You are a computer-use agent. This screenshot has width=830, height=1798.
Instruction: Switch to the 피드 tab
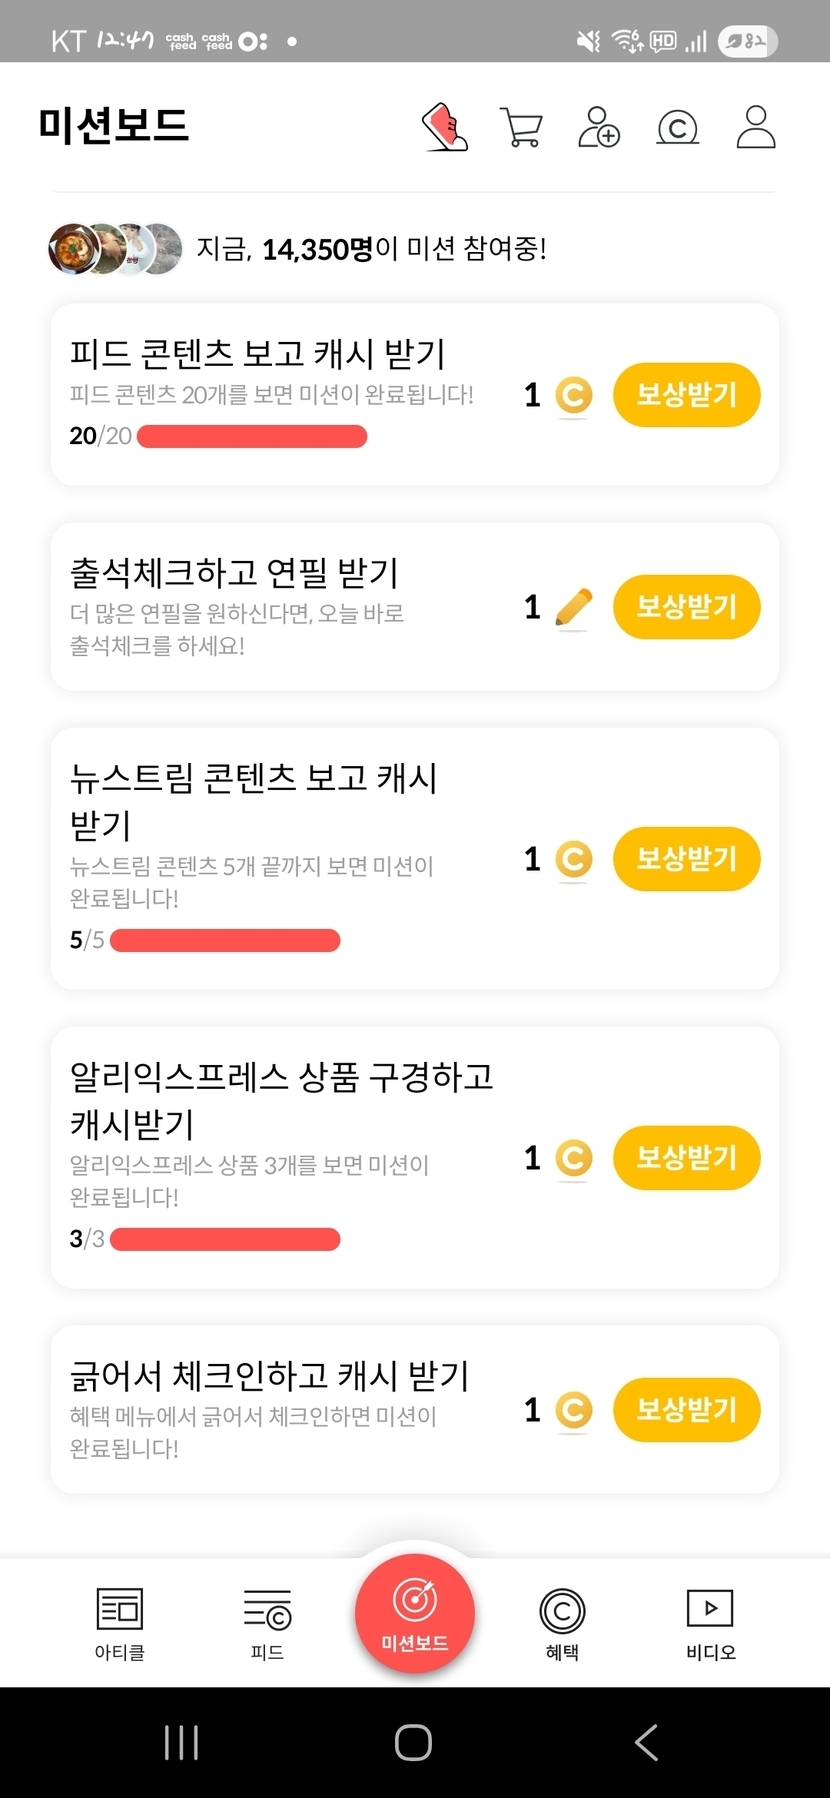click(x=267, y=1623)
